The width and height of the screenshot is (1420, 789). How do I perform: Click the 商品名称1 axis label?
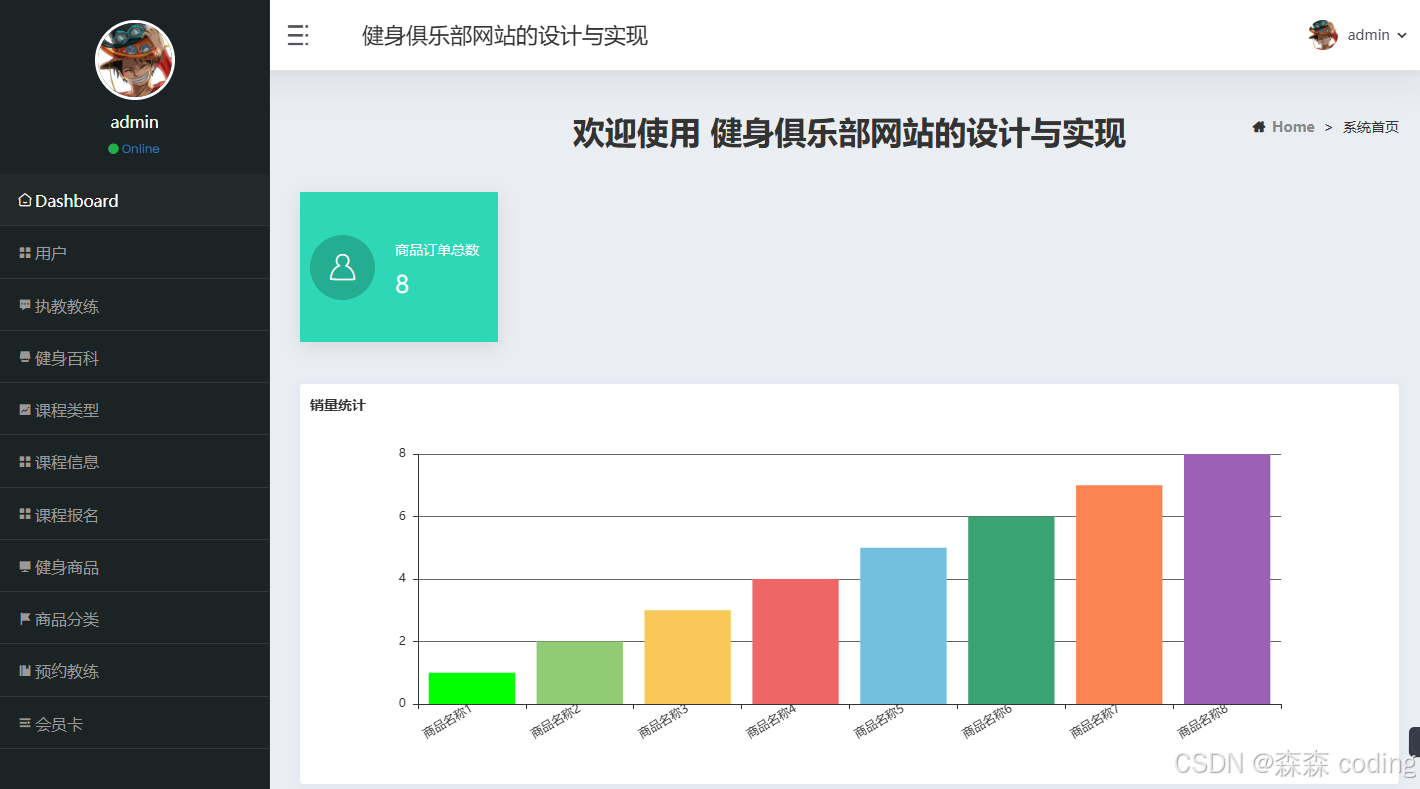point(447,722)
